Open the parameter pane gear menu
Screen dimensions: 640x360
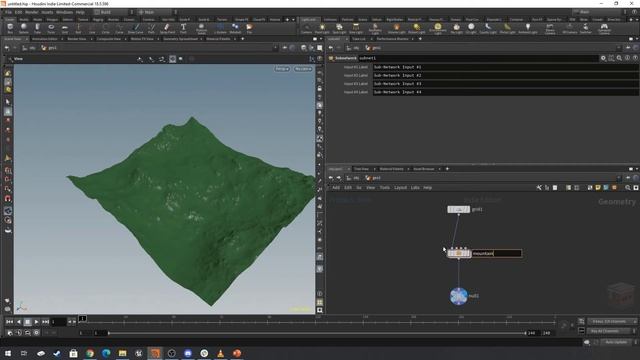(x=603, y=58)
